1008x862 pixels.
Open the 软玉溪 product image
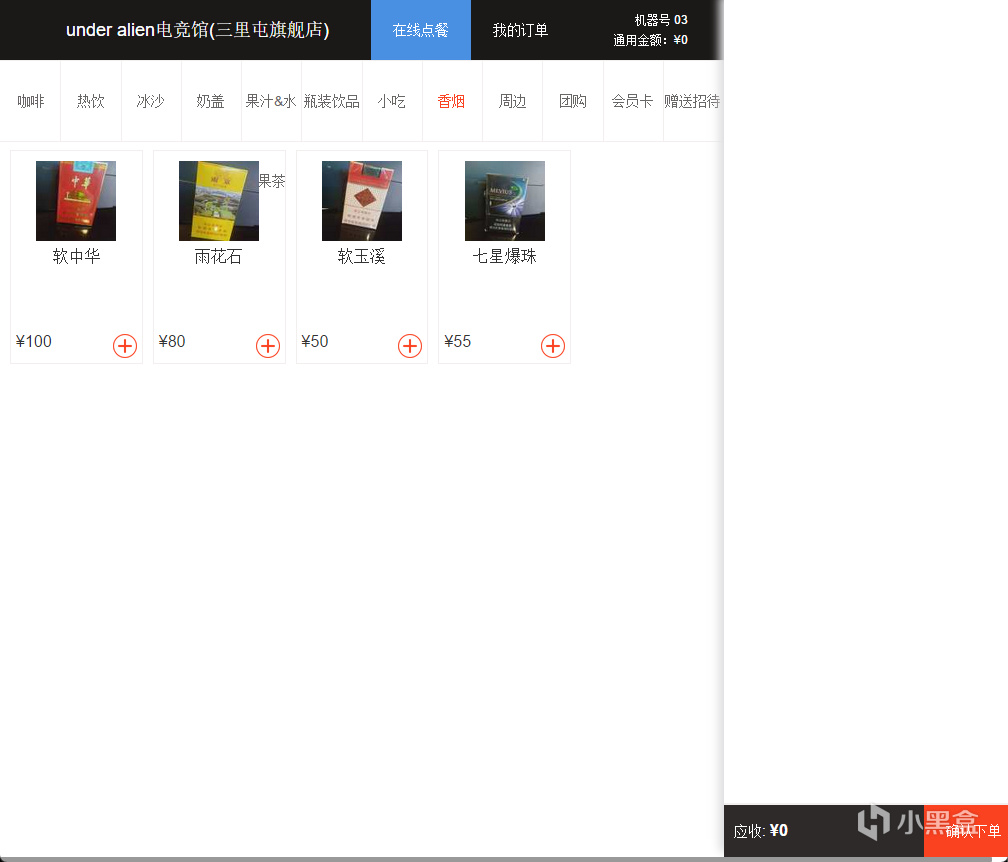(361, 201)
